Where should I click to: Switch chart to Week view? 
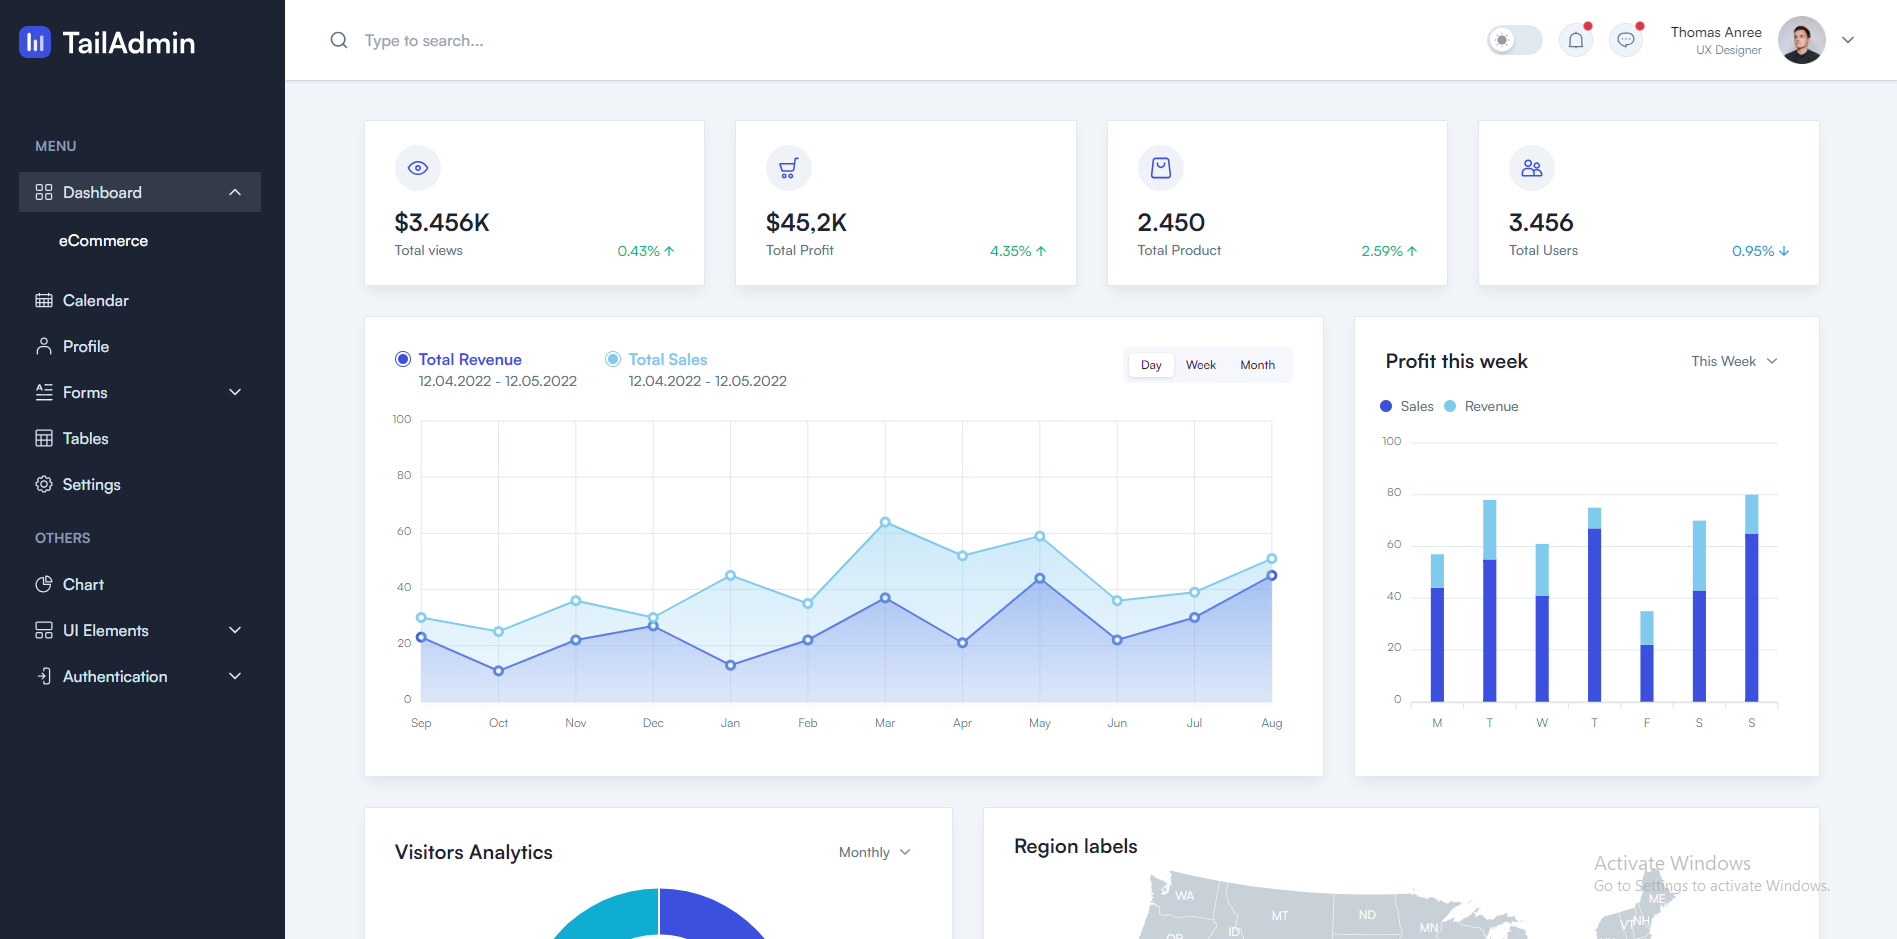(1200, 365)
